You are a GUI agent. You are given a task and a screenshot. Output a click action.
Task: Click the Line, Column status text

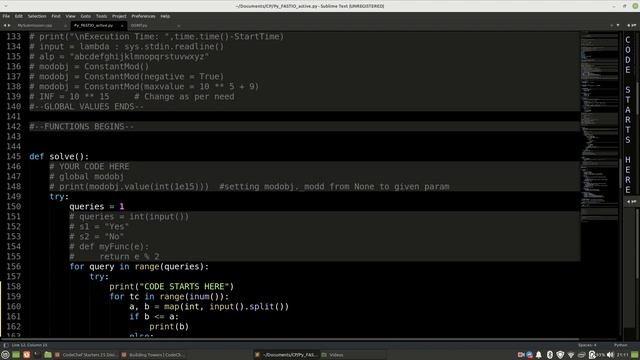[x=29, y=345]
